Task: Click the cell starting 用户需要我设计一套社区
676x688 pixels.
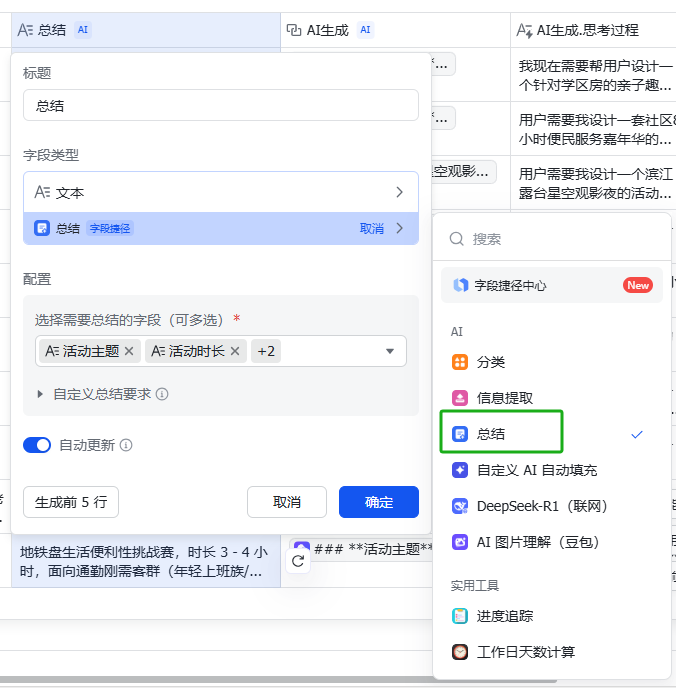Action: point(593,129)
